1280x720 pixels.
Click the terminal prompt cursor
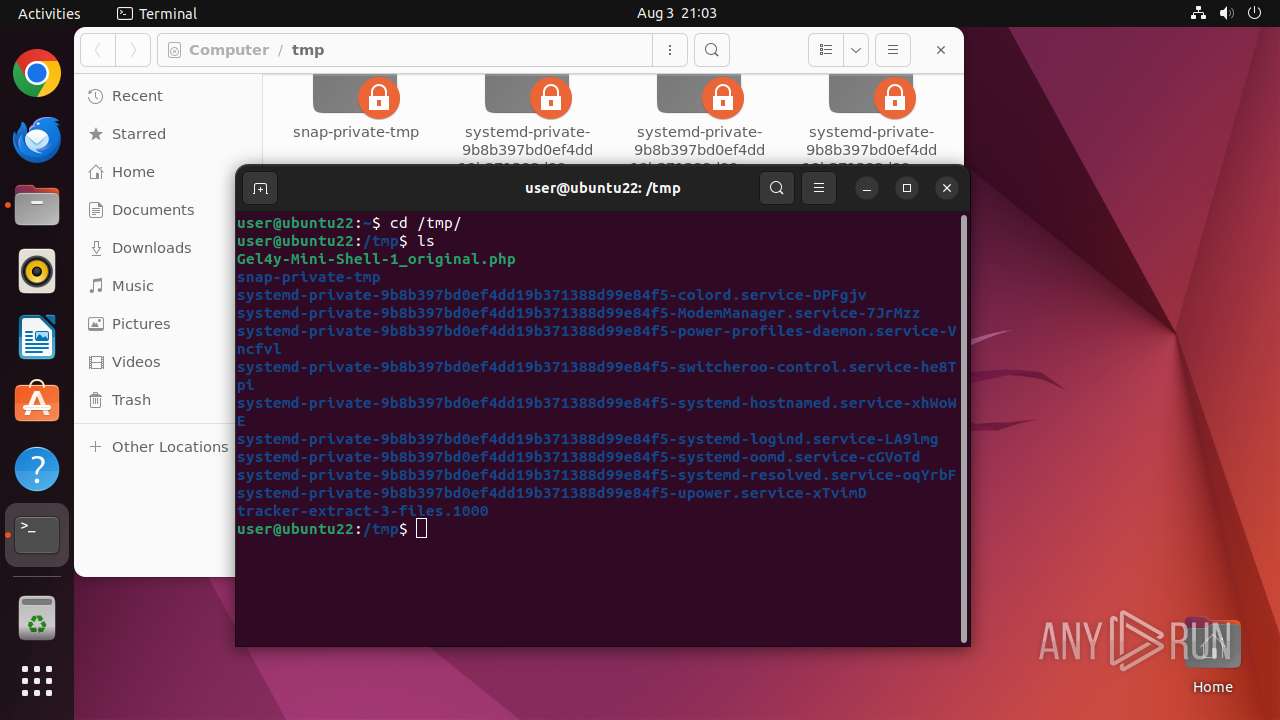coord(421,529)
